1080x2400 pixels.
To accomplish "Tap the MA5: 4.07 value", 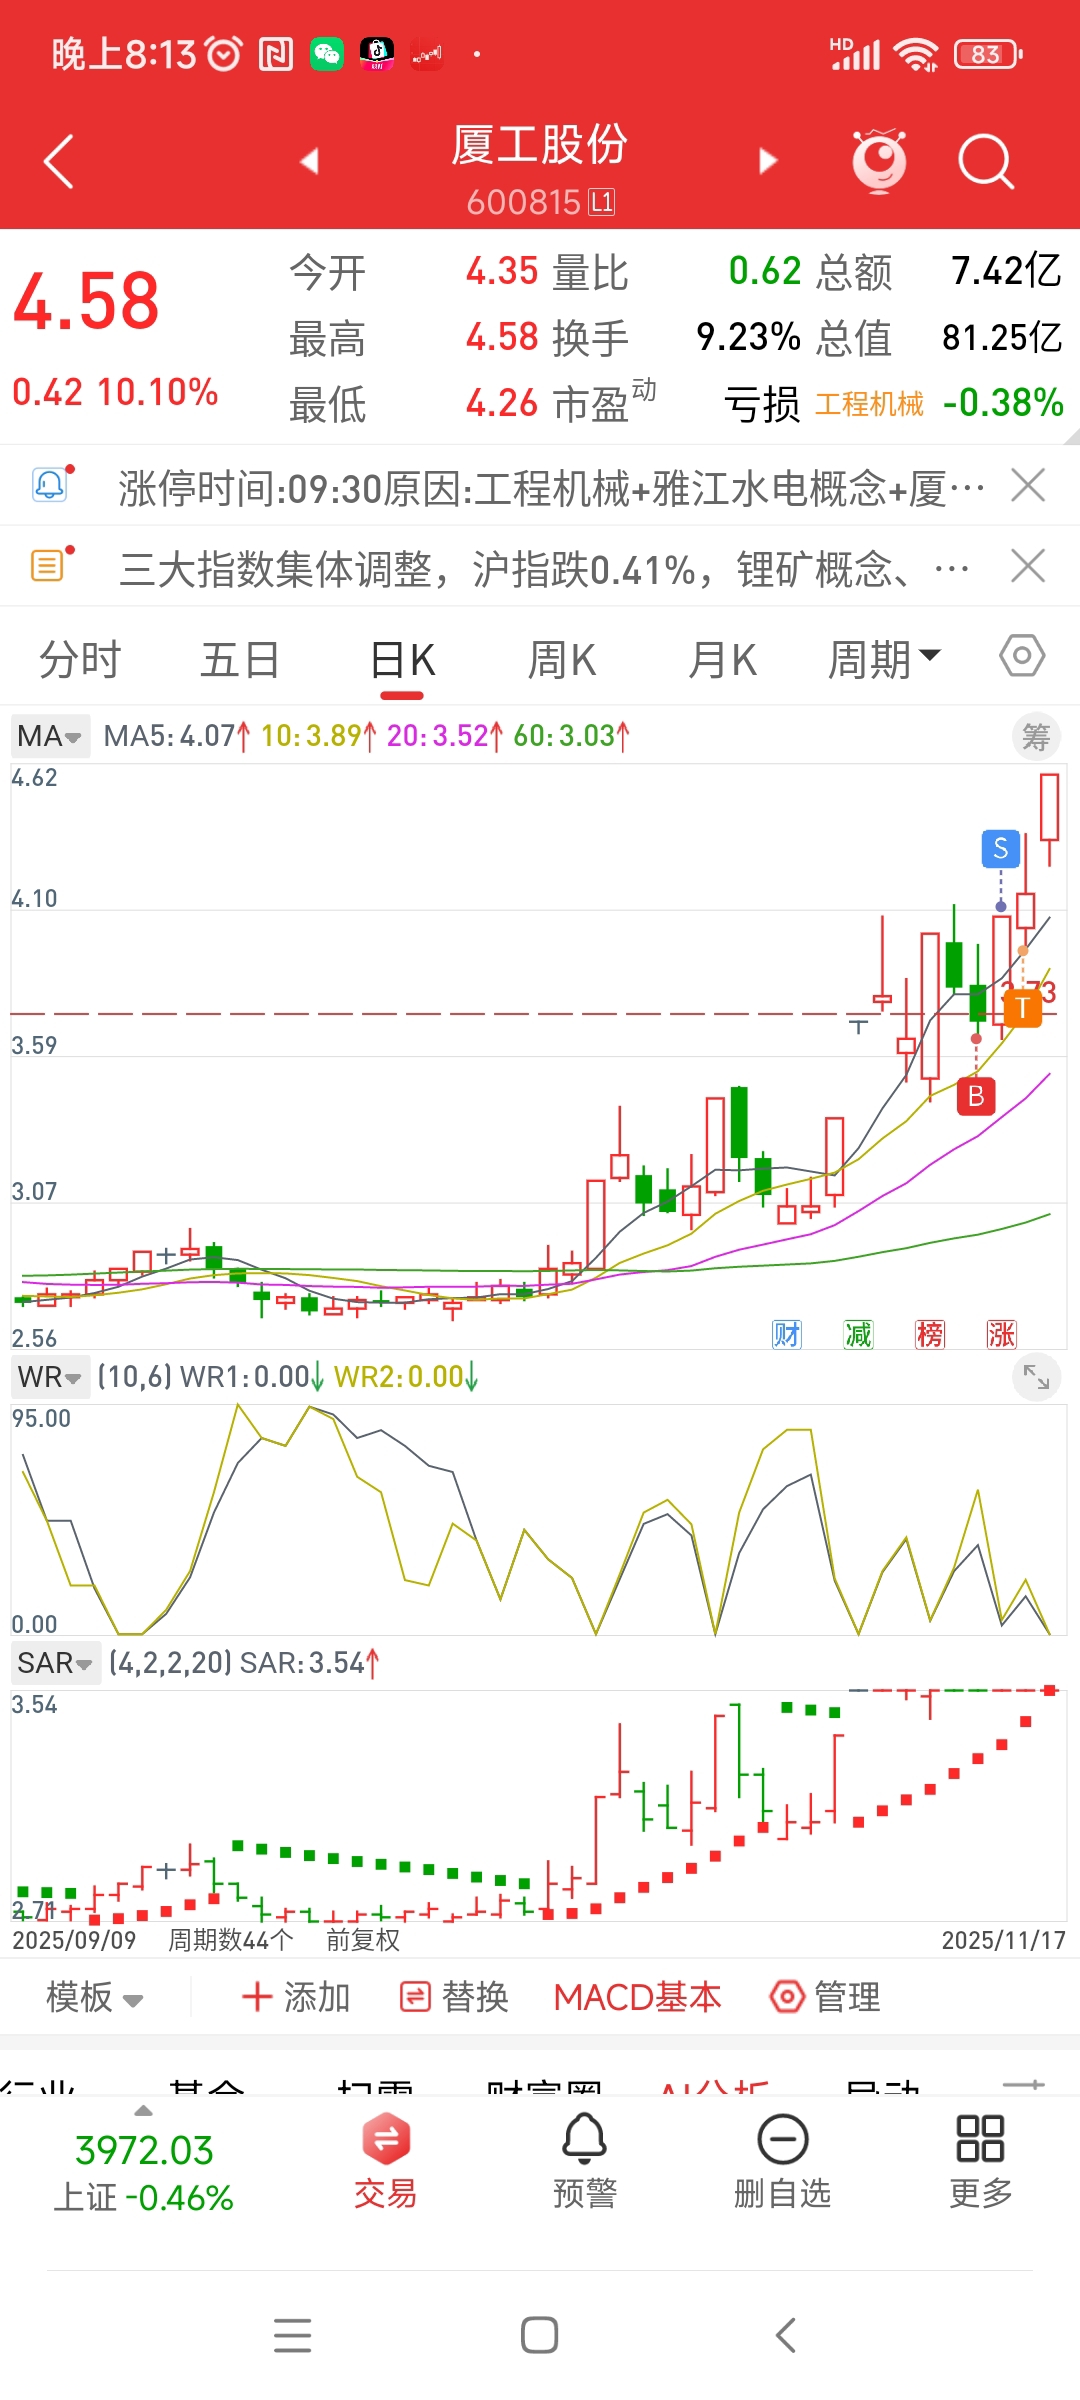I will 178,736.
